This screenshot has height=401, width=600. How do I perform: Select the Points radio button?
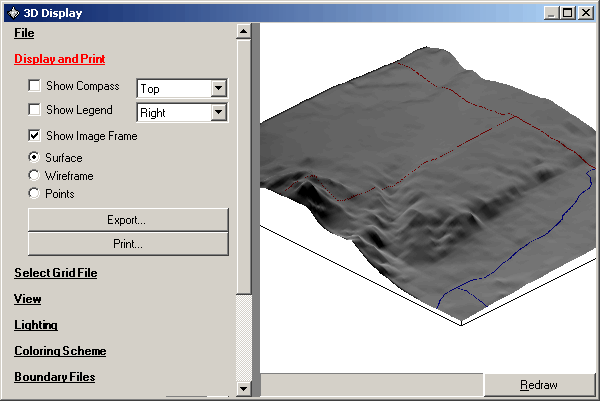pyautogui.click(x=34, y=193)
